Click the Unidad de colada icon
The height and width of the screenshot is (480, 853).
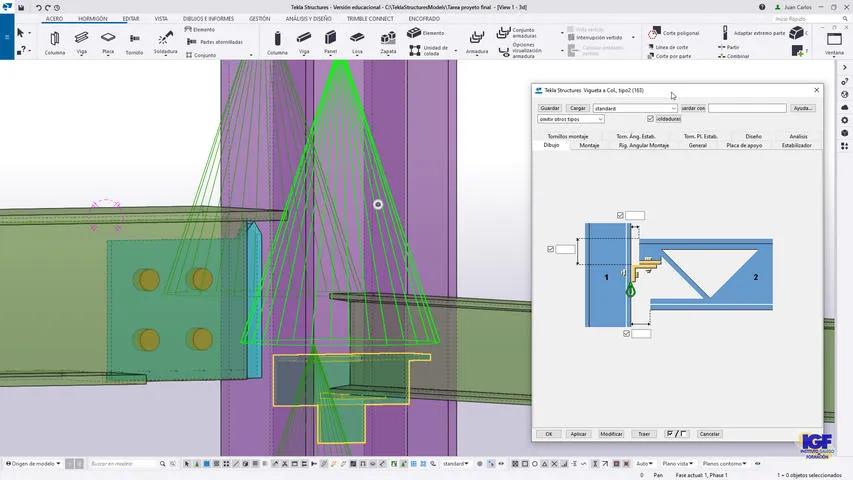pos(415,51)
